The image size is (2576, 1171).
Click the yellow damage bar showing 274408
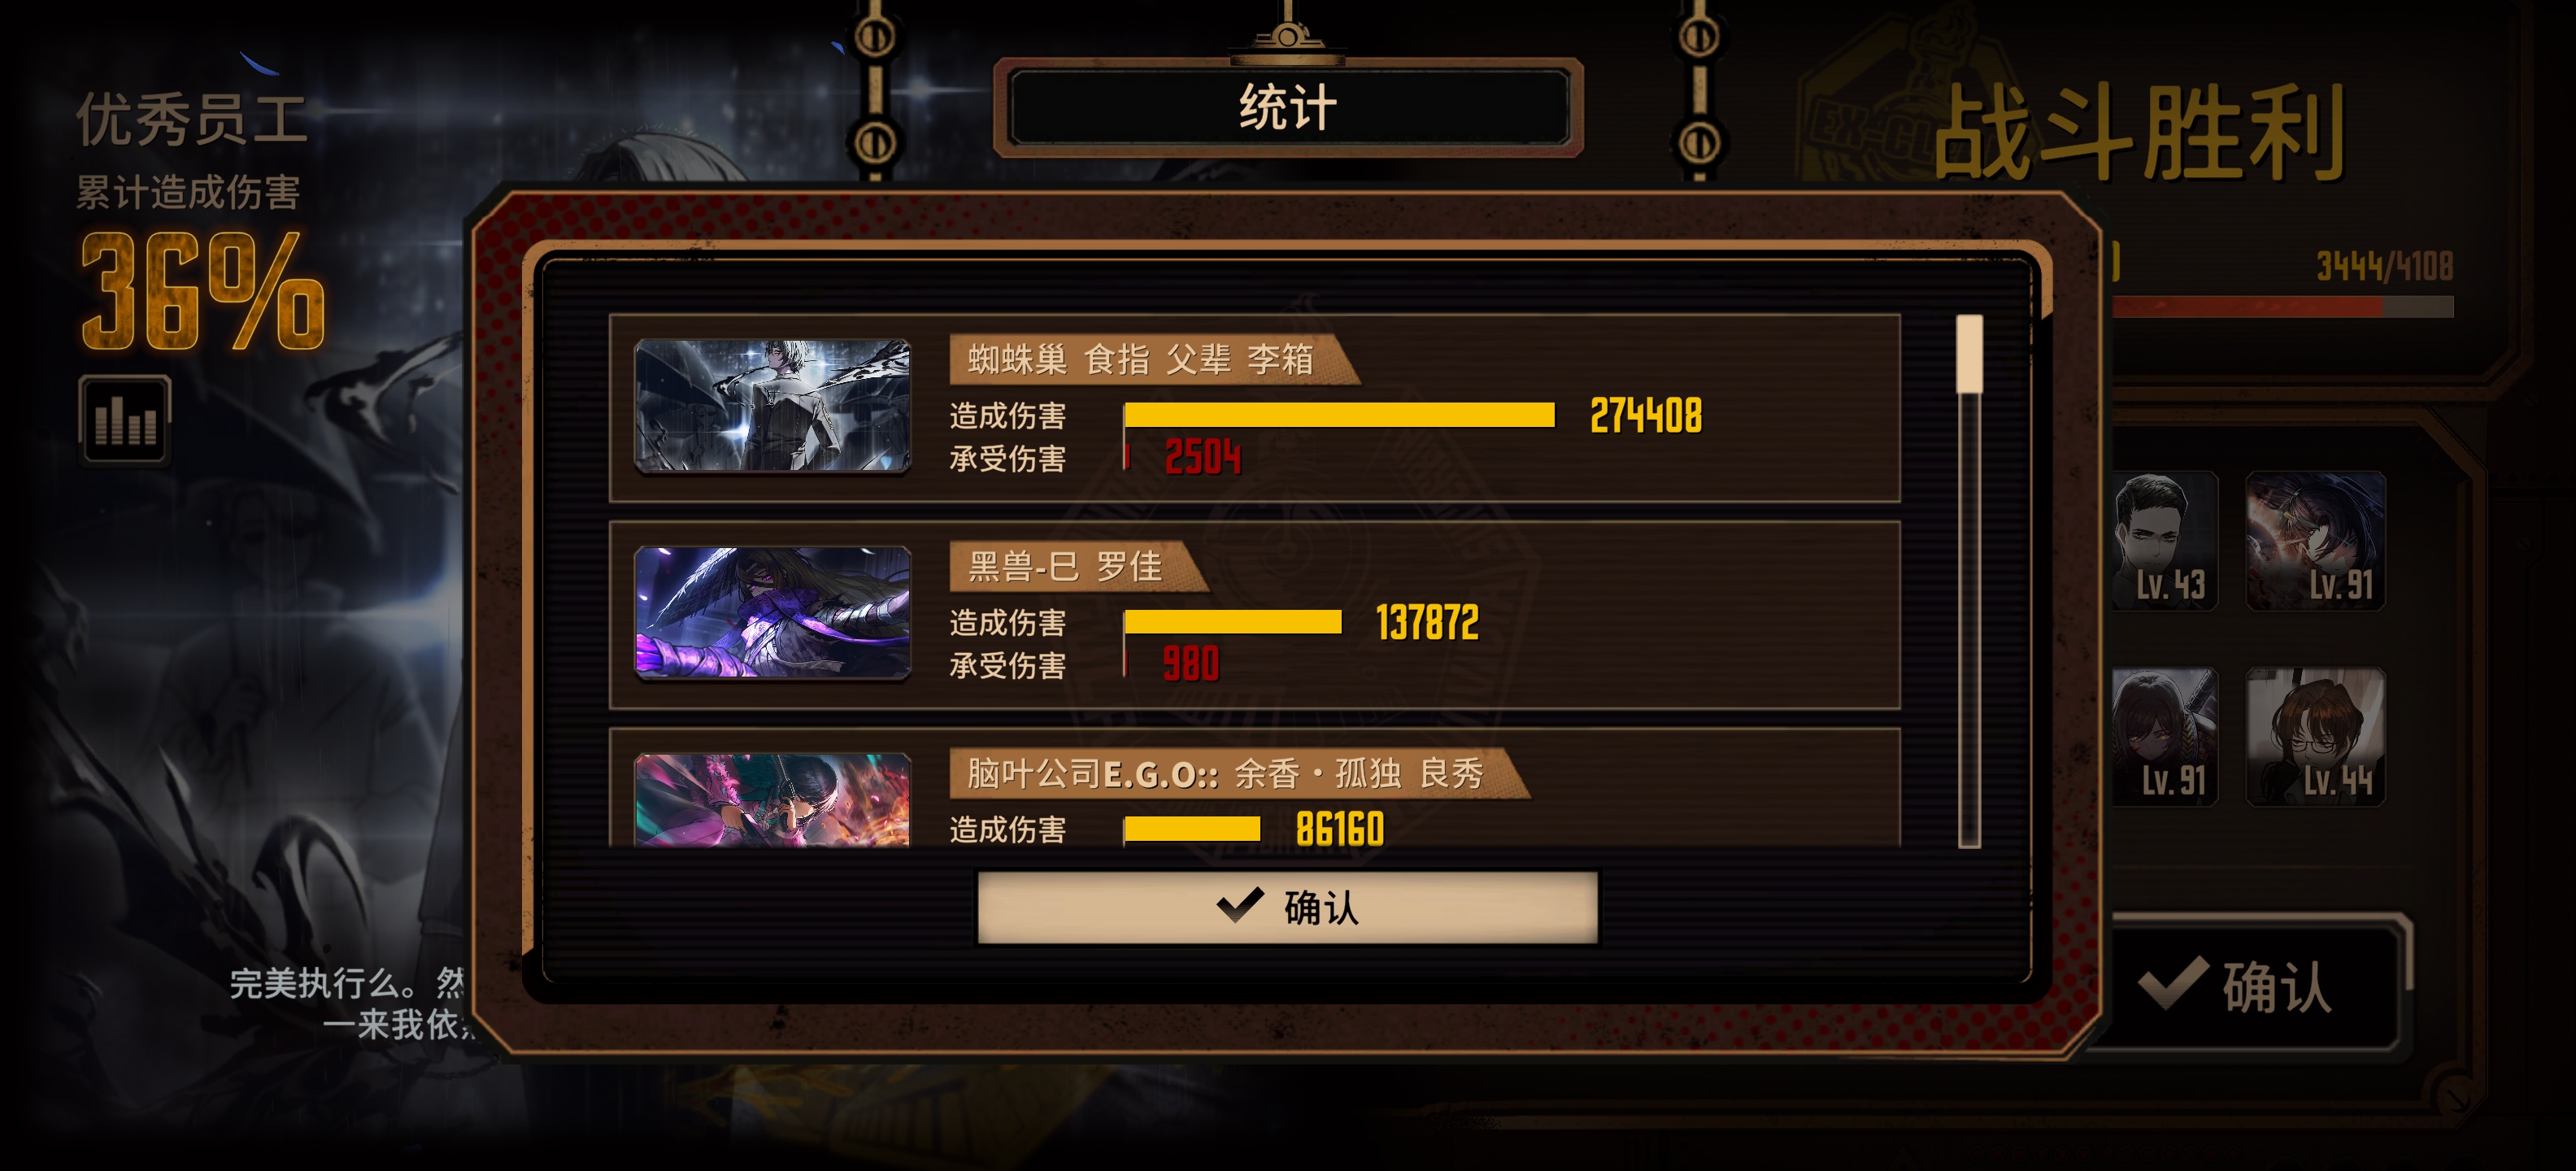click(x=1339, y=415)
